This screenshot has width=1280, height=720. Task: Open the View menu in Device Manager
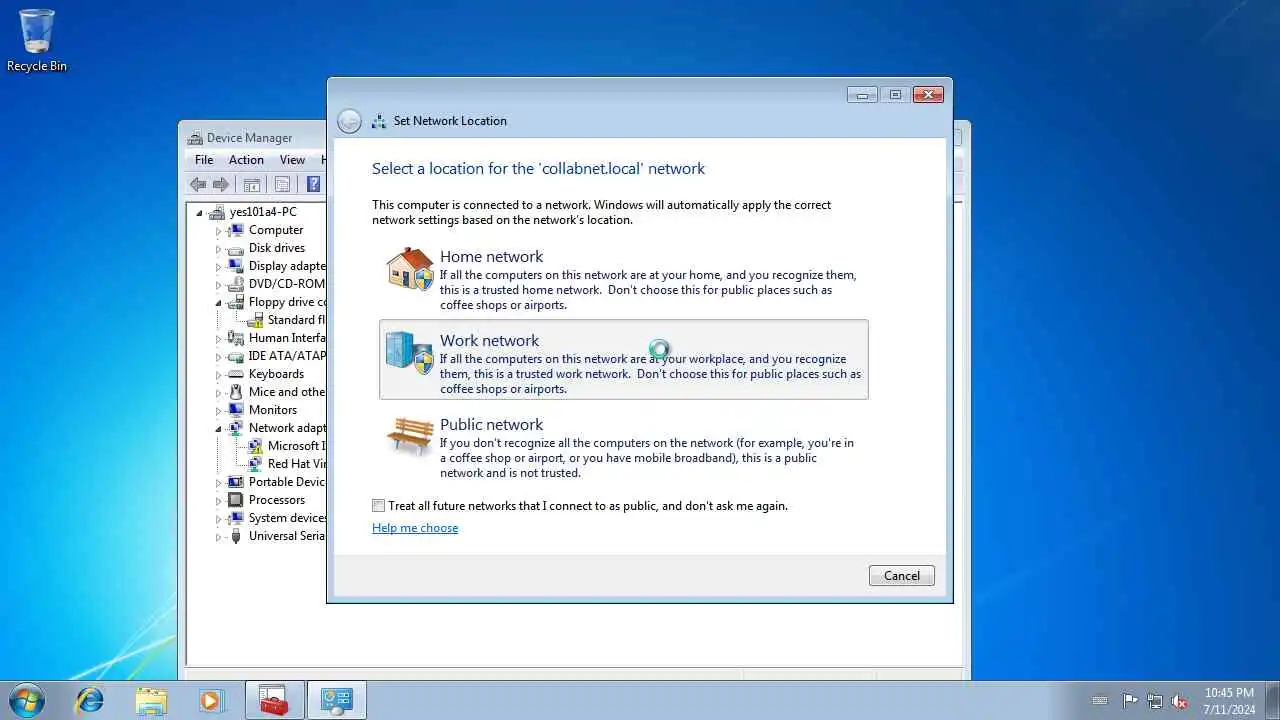tap(292, 160)
